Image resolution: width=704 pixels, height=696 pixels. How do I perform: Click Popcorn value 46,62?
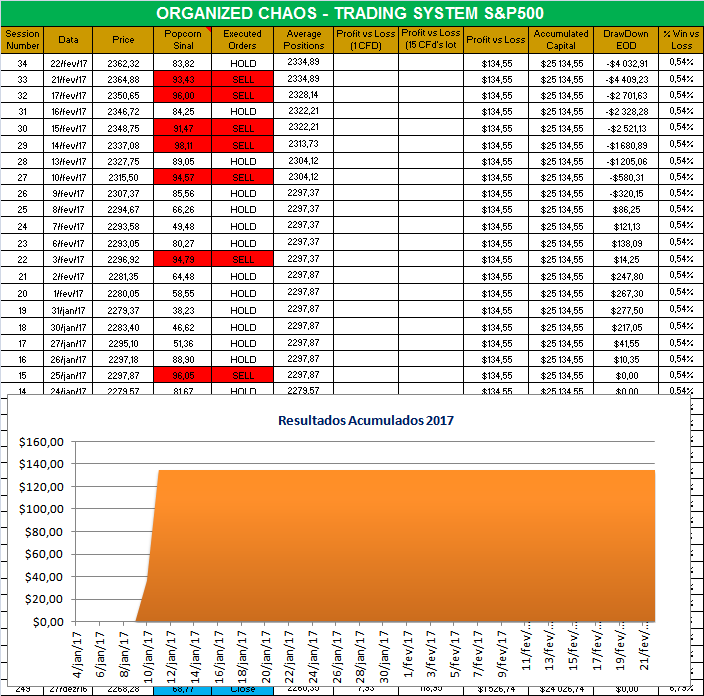click(x=183, y=327)
